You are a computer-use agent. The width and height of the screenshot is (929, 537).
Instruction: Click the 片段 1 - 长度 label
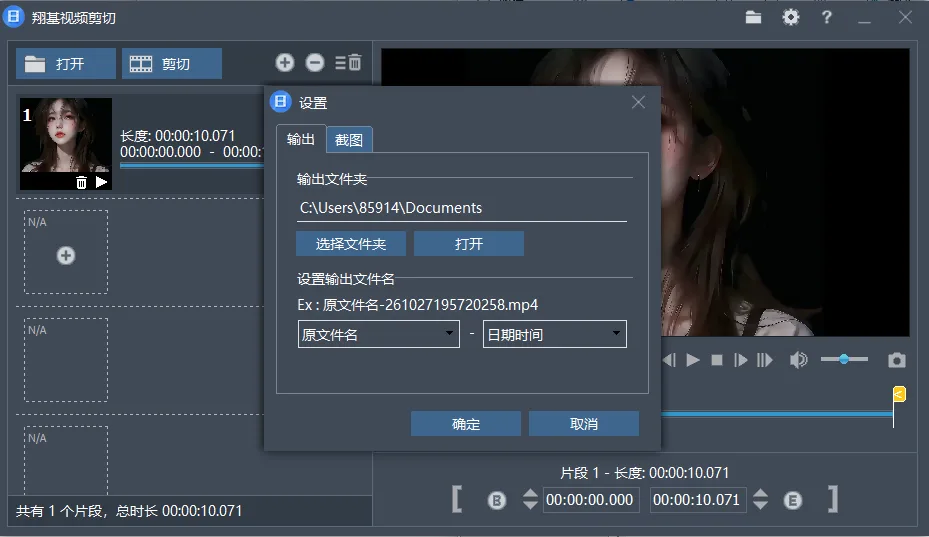point(644,473)
